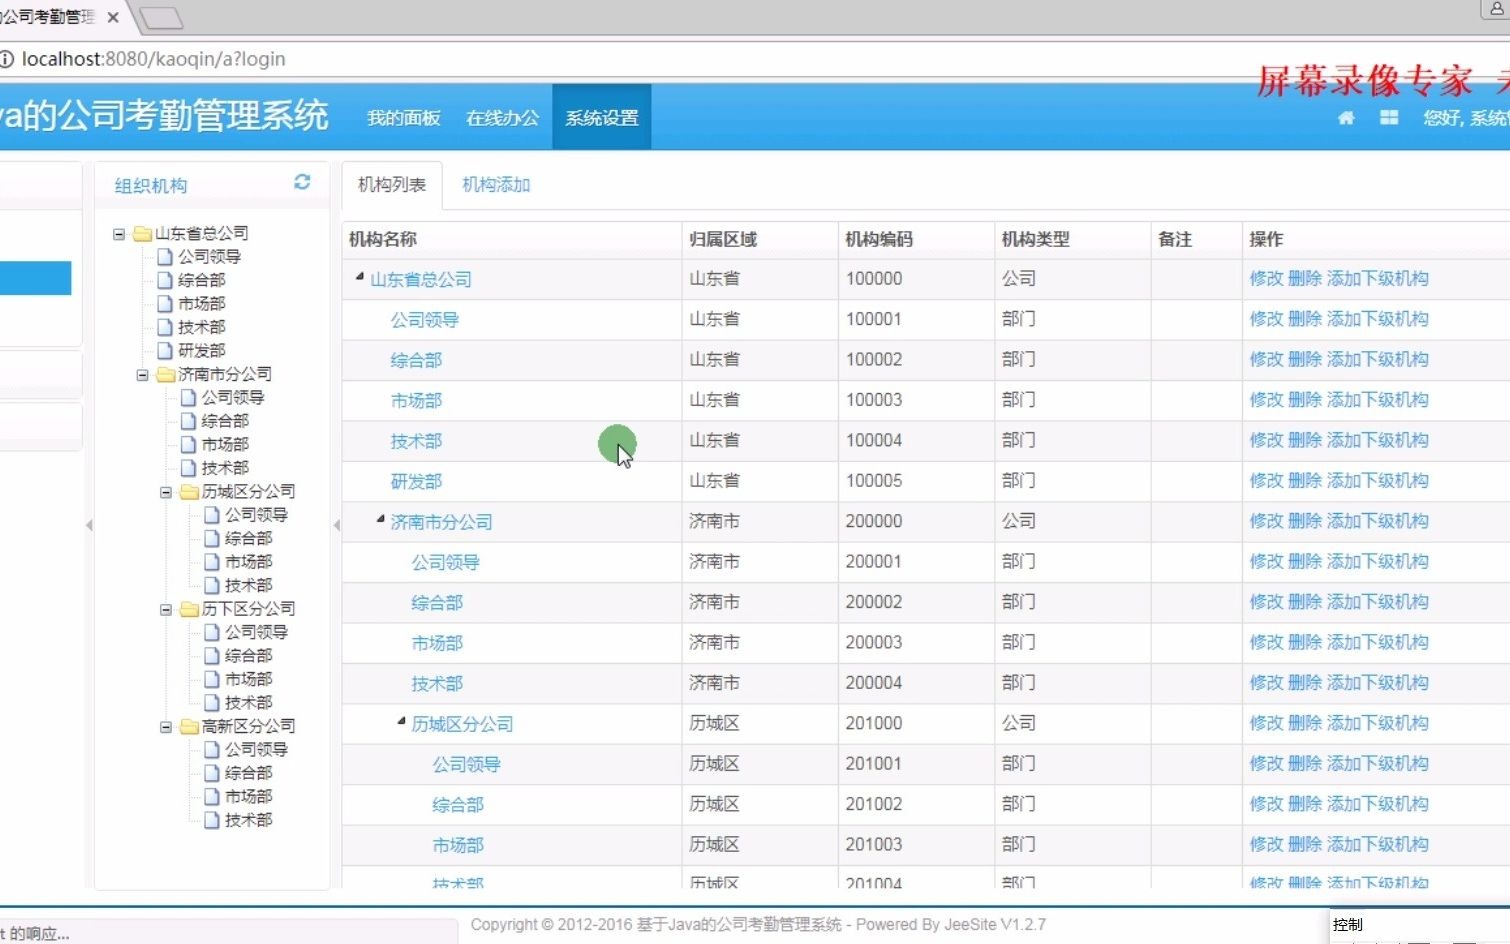Screen dimensions: 1510x944
Task: Open the 山东省总公司 link in the table
Action: point(421,280)
